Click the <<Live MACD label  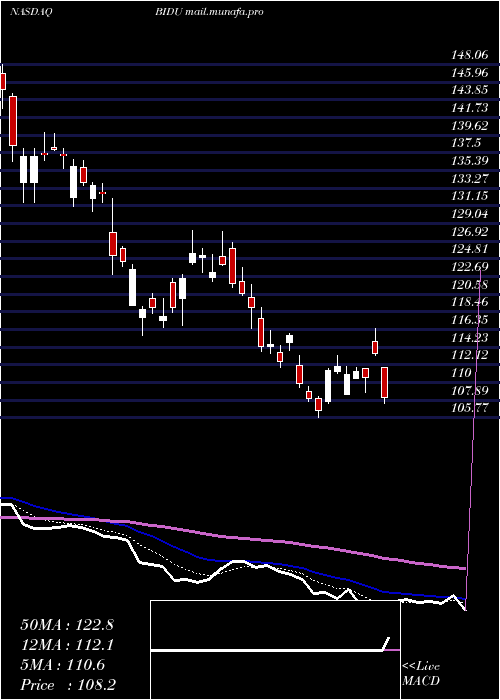[x=421, y=674]
